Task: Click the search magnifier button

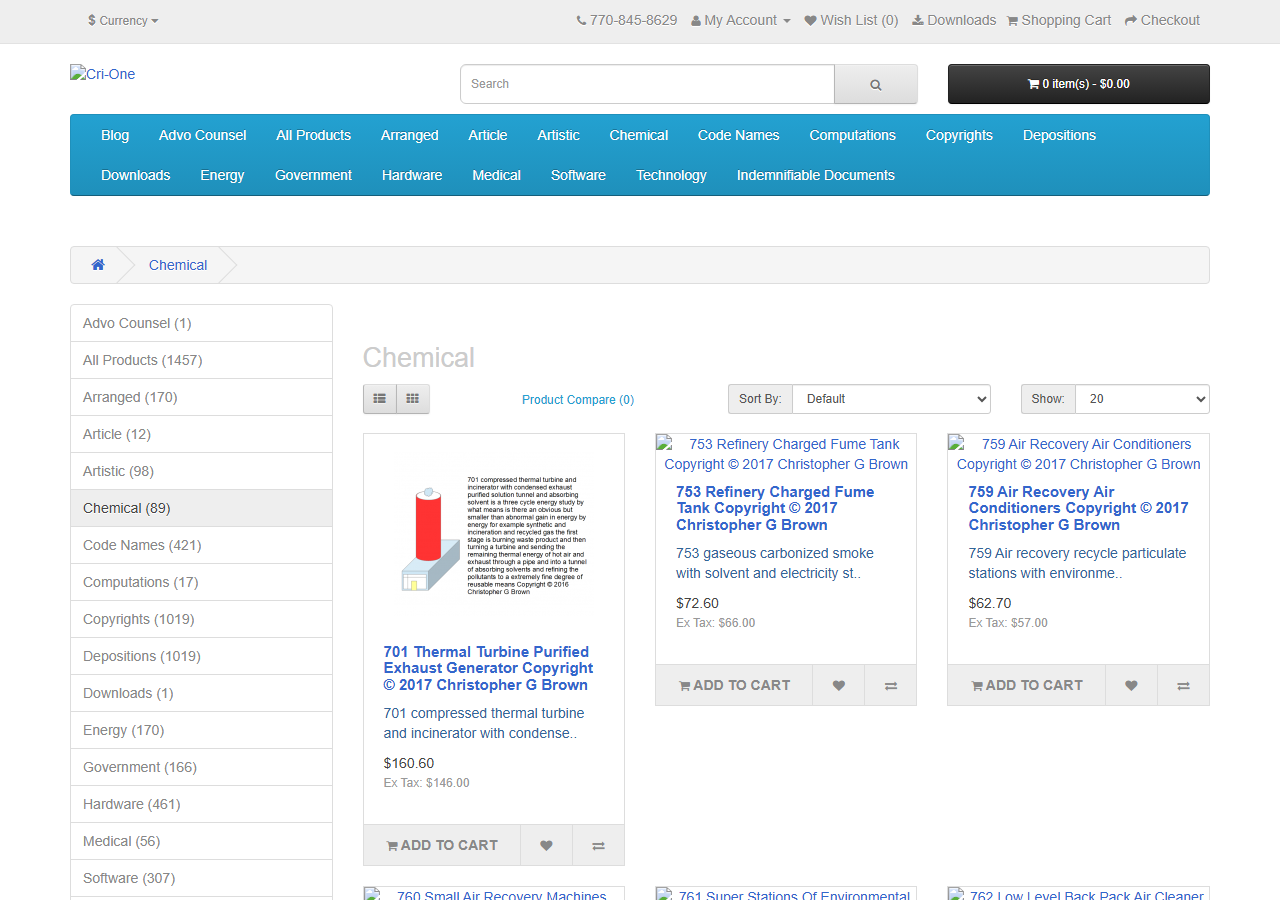Action: click(x=876, y=84)
